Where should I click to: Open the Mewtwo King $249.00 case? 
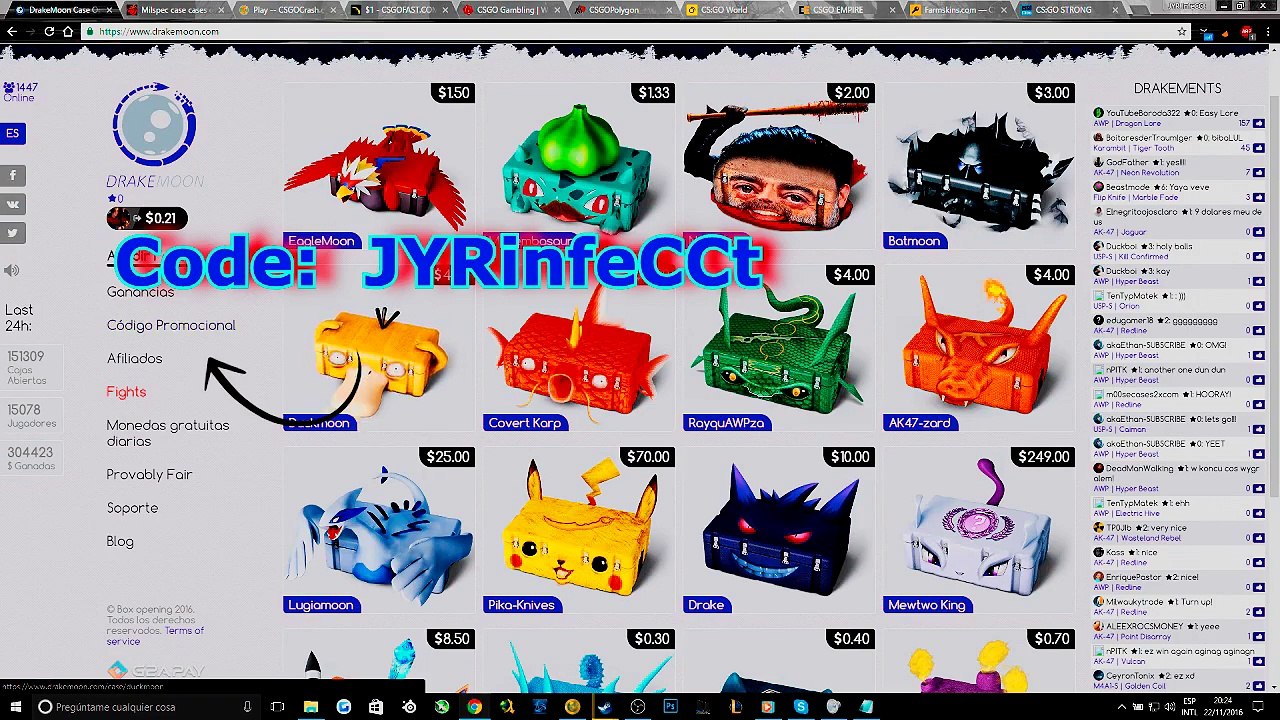(x=978, y=530)
